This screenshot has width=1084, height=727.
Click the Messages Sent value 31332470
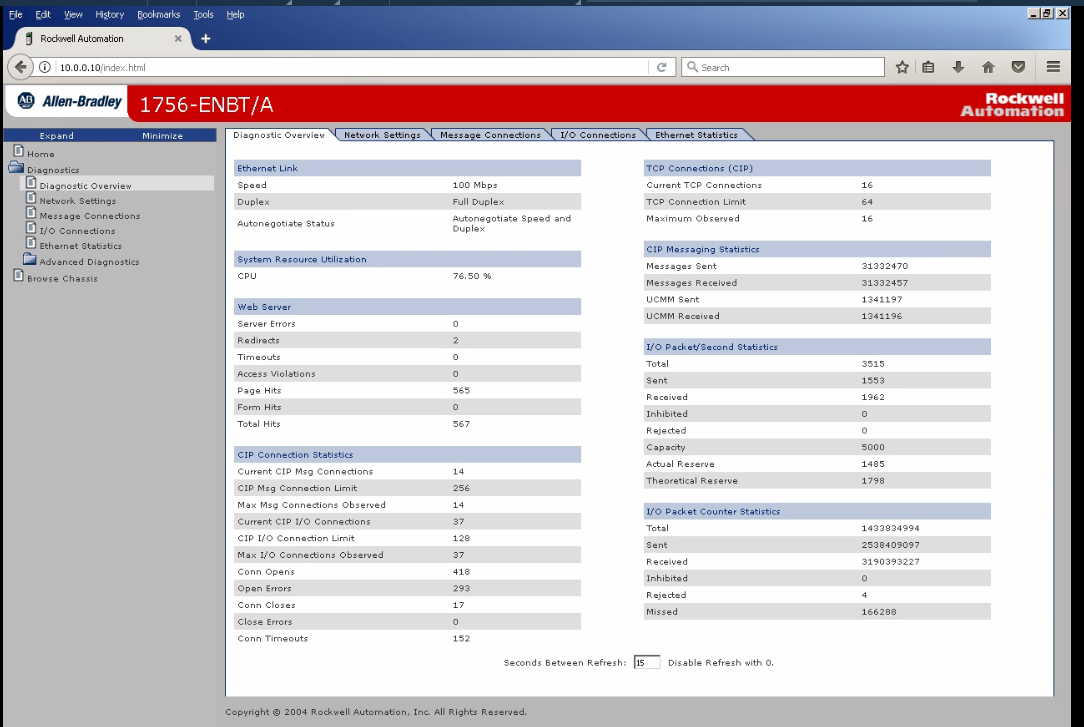885,266
